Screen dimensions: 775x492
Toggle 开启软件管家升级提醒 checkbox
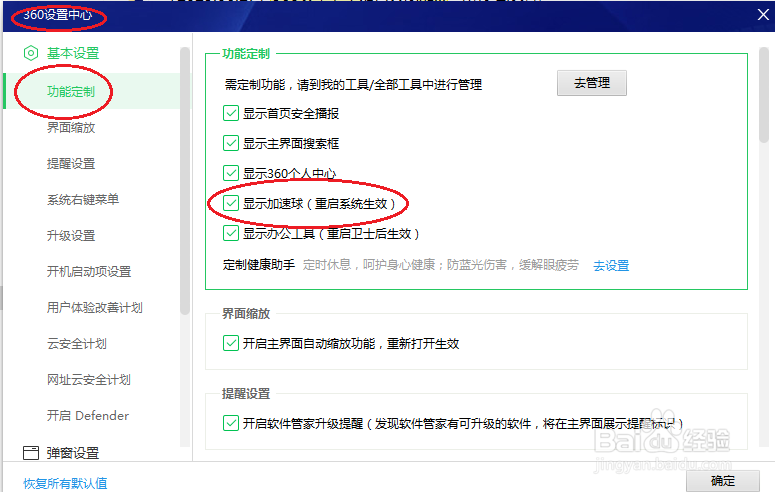[x=231, y=423]
